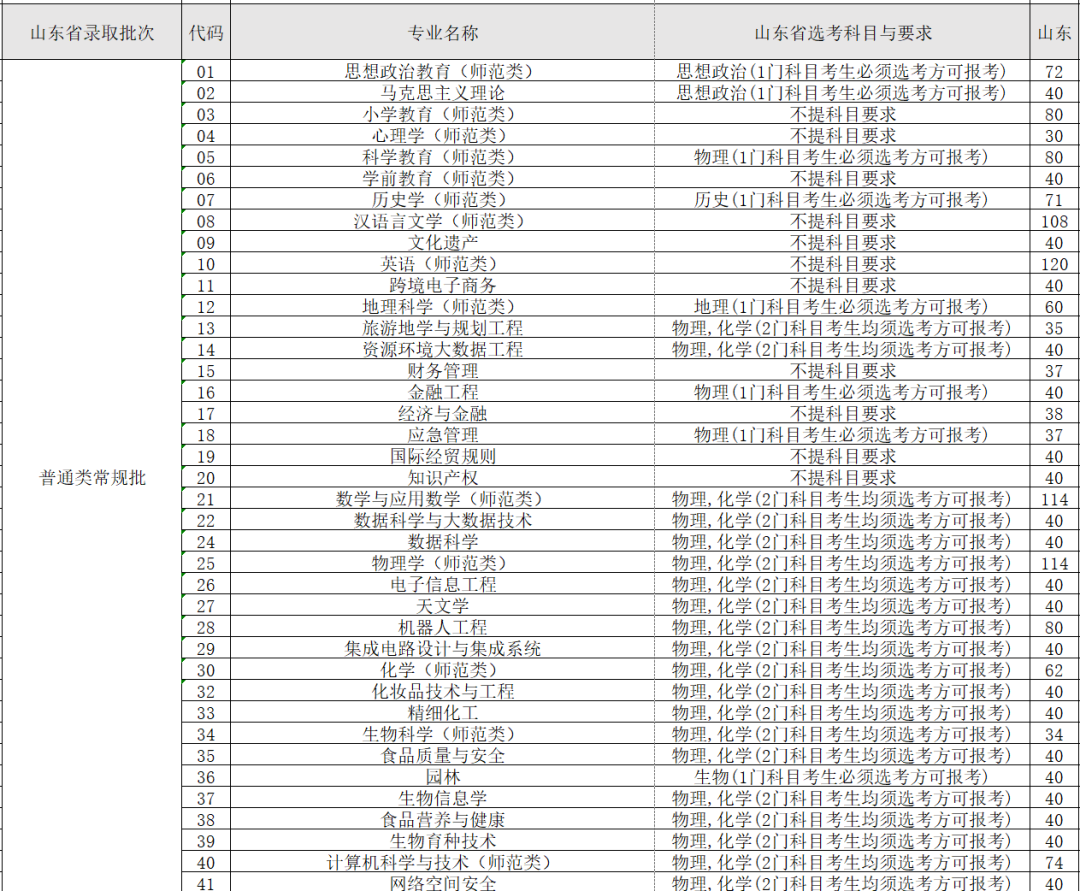
Task: Select the 天文学 cell
Action: point(442,605)
